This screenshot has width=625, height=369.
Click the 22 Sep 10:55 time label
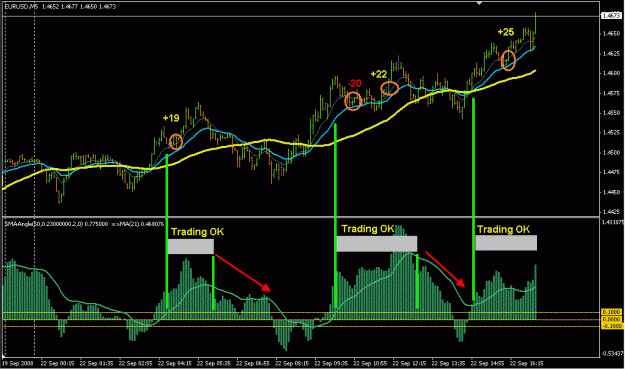click(x=370, y=363)
